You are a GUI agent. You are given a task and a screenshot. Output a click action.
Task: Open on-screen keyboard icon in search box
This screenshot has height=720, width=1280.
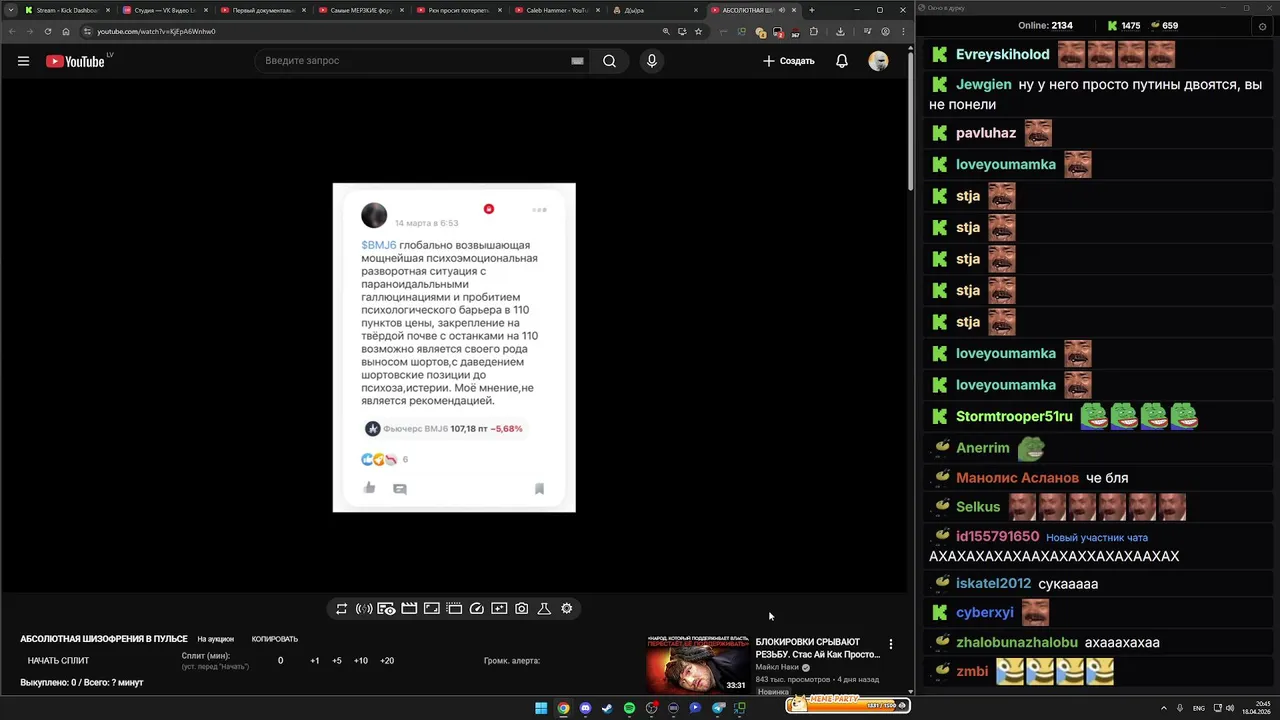pos(577,61)
